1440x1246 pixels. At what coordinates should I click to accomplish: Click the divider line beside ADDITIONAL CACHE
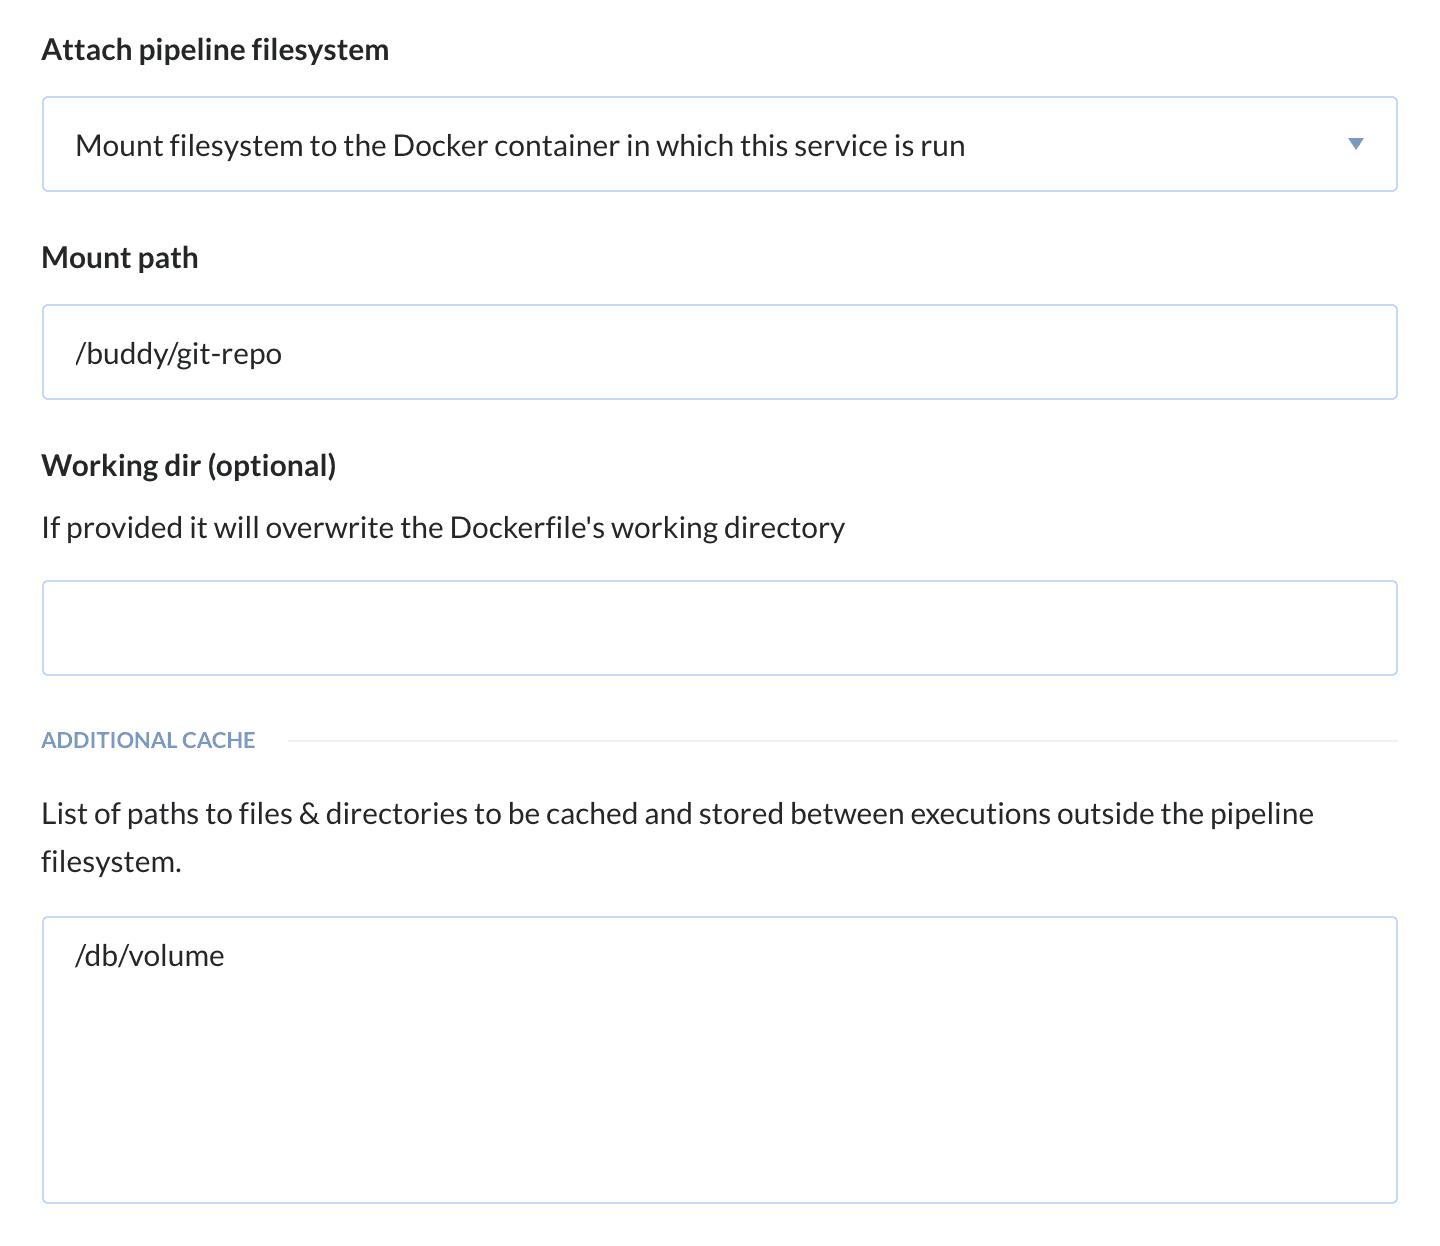[x=840, y=741]
